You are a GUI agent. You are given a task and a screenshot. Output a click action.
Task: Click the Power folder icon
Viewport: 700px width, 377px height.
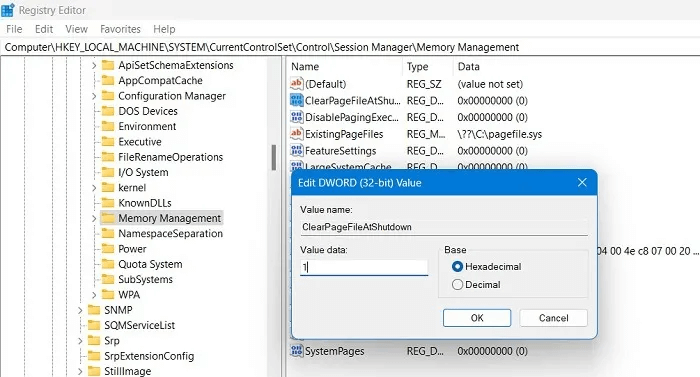pyautogui.click(x=108, y=248)
